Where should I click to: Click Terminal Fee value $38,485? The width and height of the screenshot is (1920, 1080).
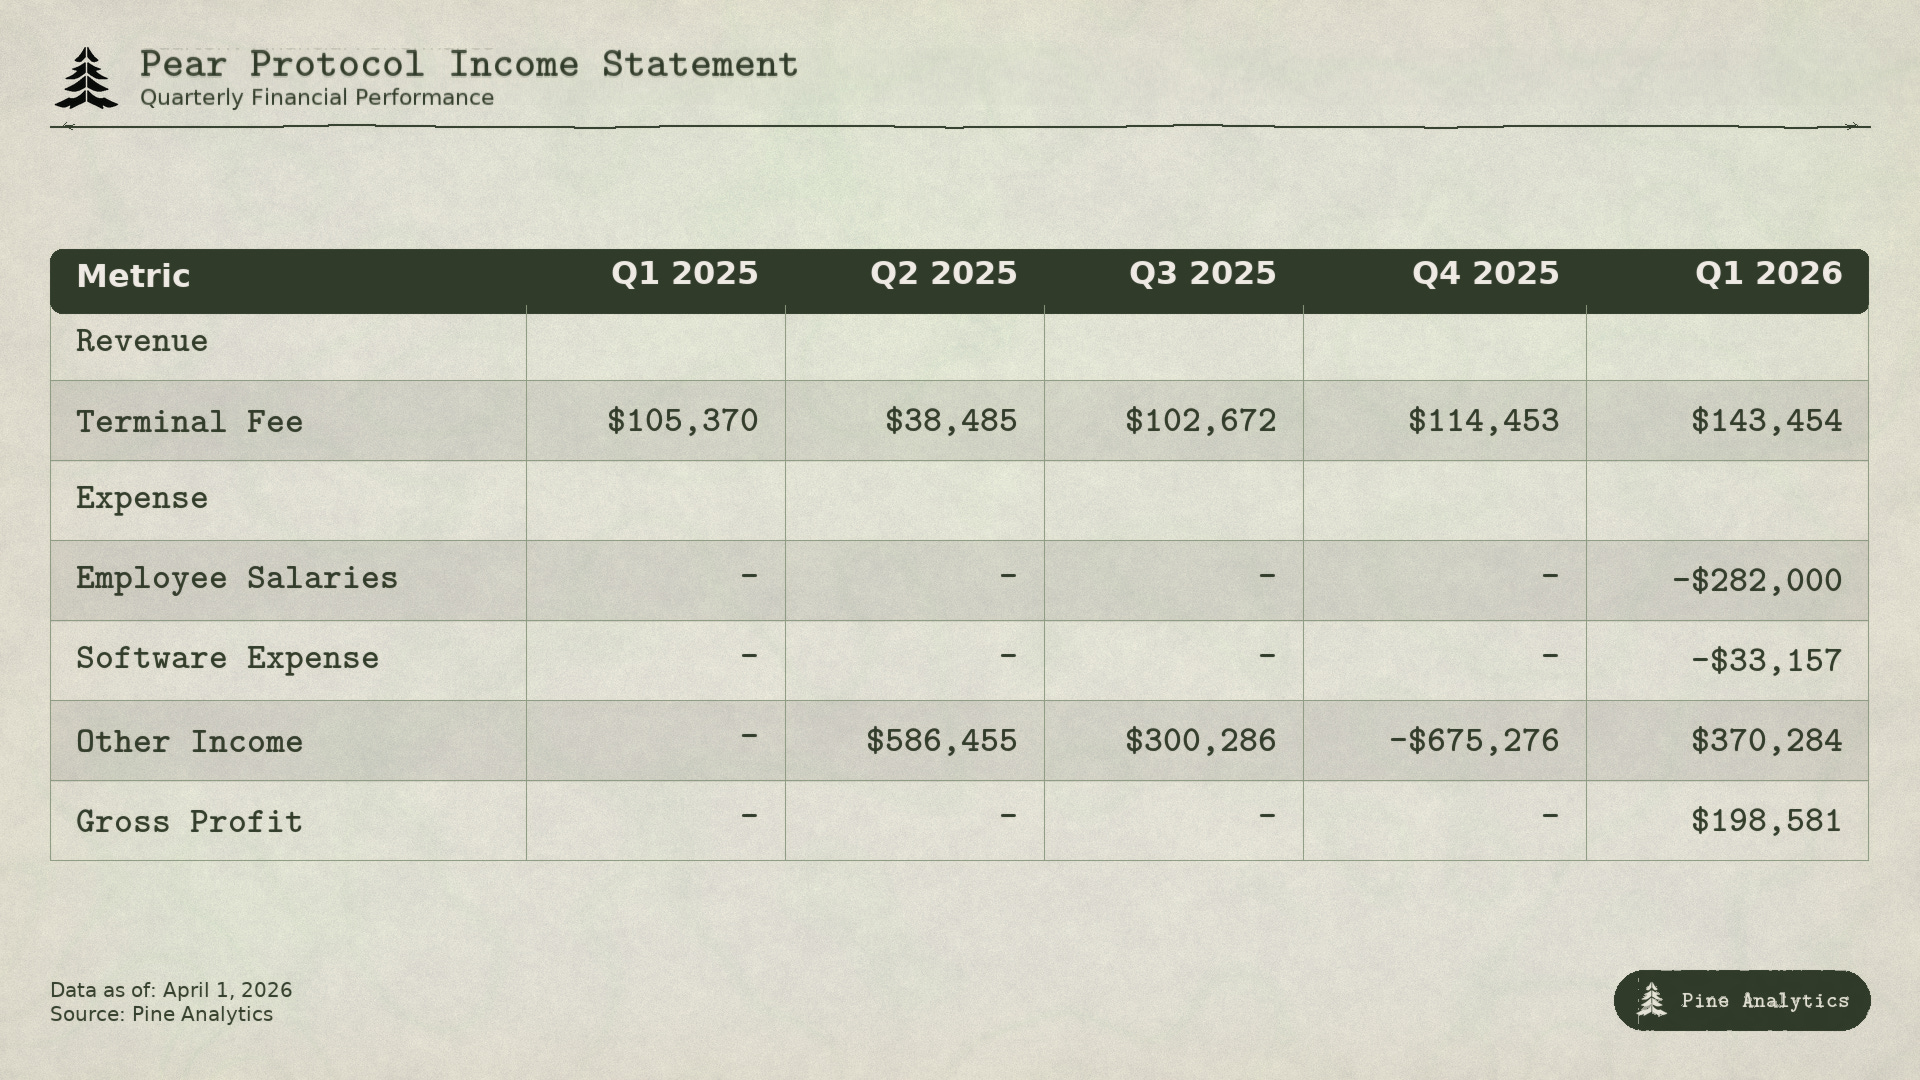[950, 421]
